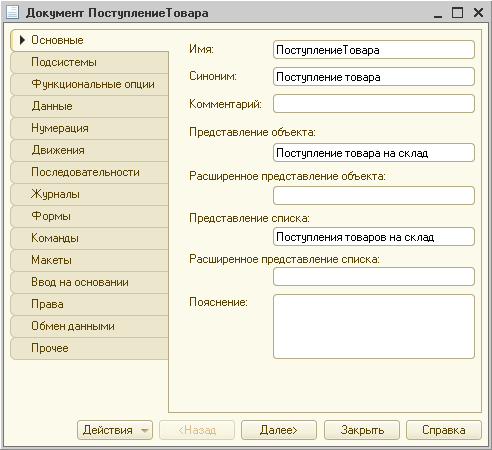Switch to Функциональные опции tab

(x=89, y=84)
